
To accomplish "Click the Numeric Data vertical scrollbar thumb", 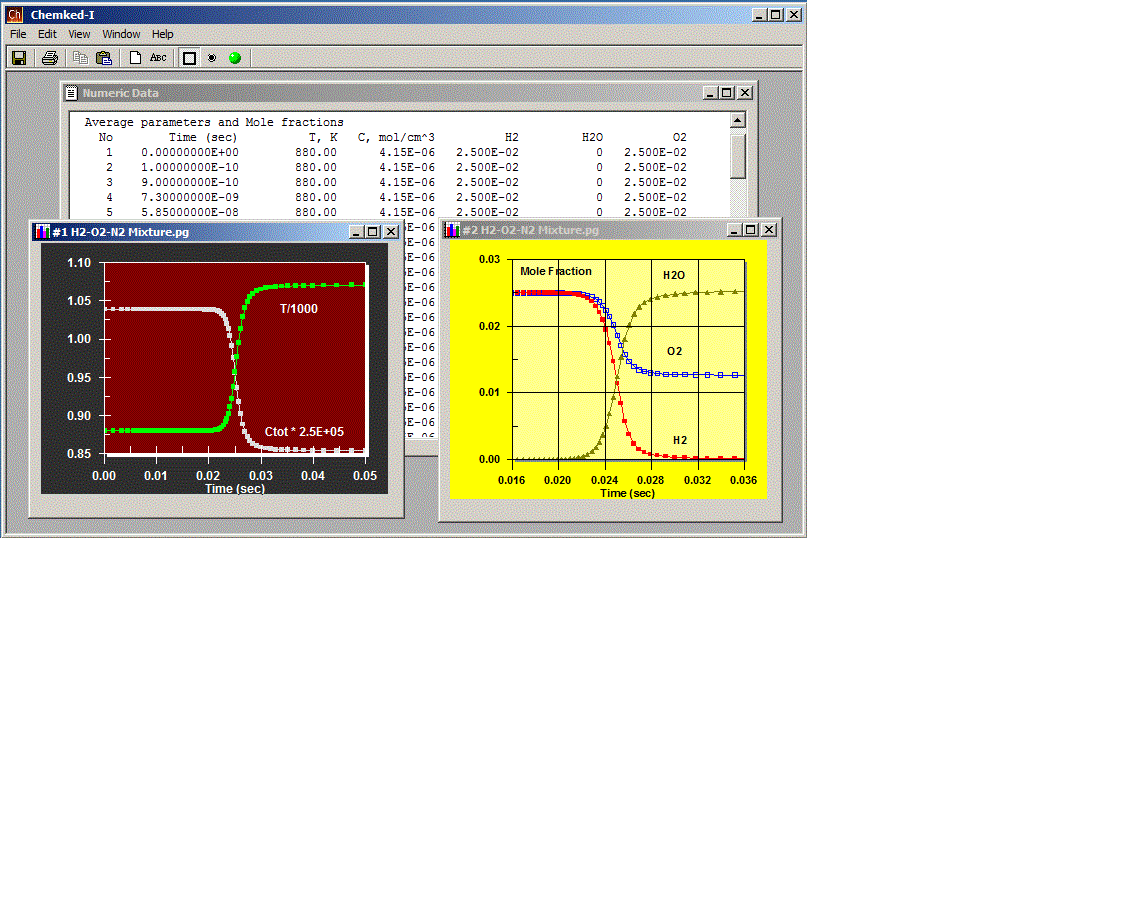I will click(738, 155).
